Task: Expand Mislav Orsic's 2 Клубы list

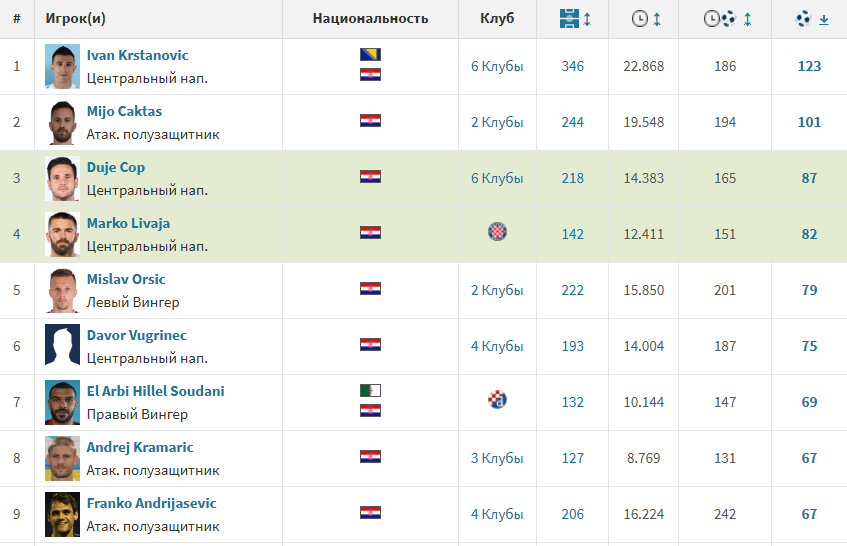Action: tap(497, 290)
